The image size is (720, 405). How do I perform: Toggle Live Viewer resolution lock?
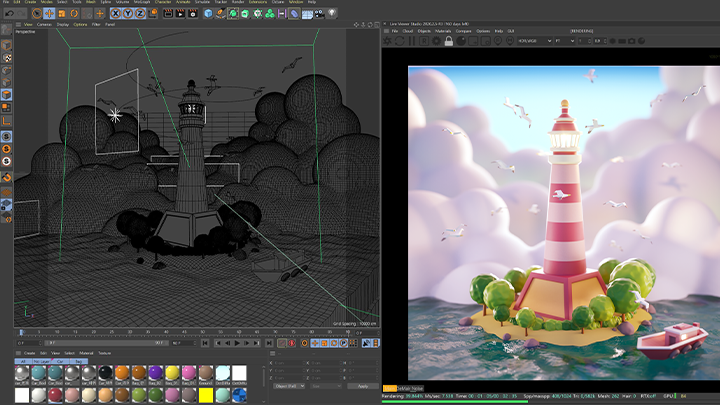click(x=449, y=41)
